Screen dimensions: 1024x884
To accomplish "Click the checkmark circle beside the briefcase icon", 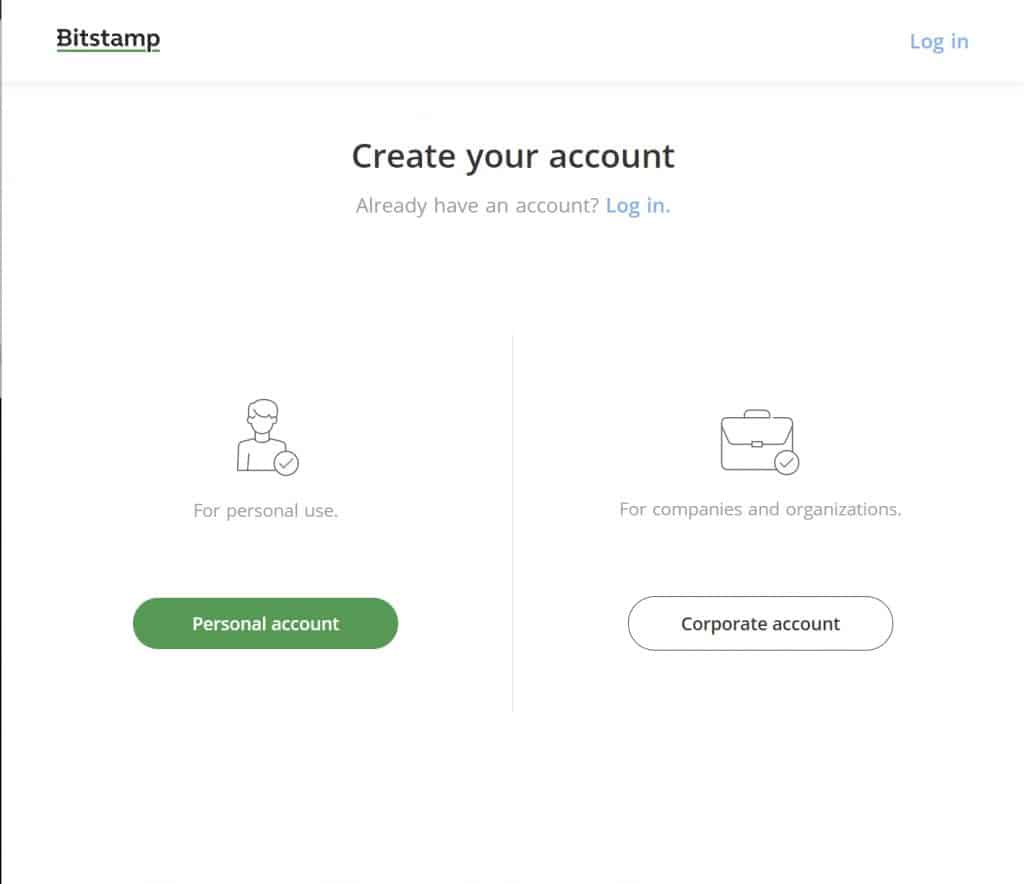I will point(789,464).
